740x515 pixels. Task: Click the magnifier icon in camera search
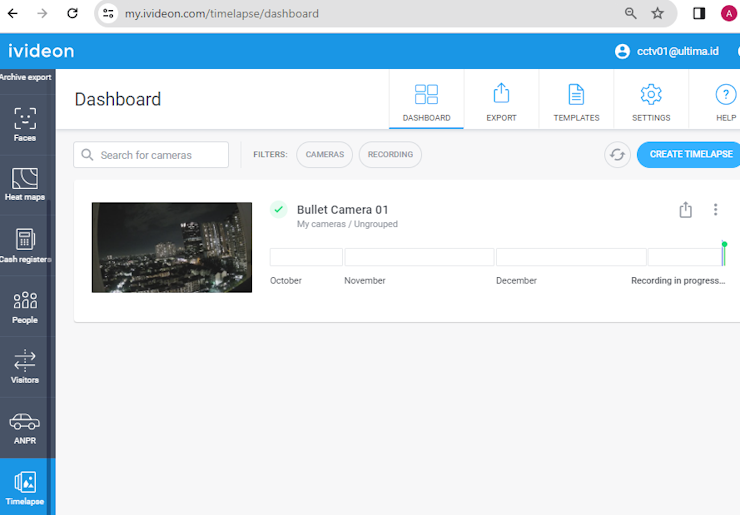87,155
